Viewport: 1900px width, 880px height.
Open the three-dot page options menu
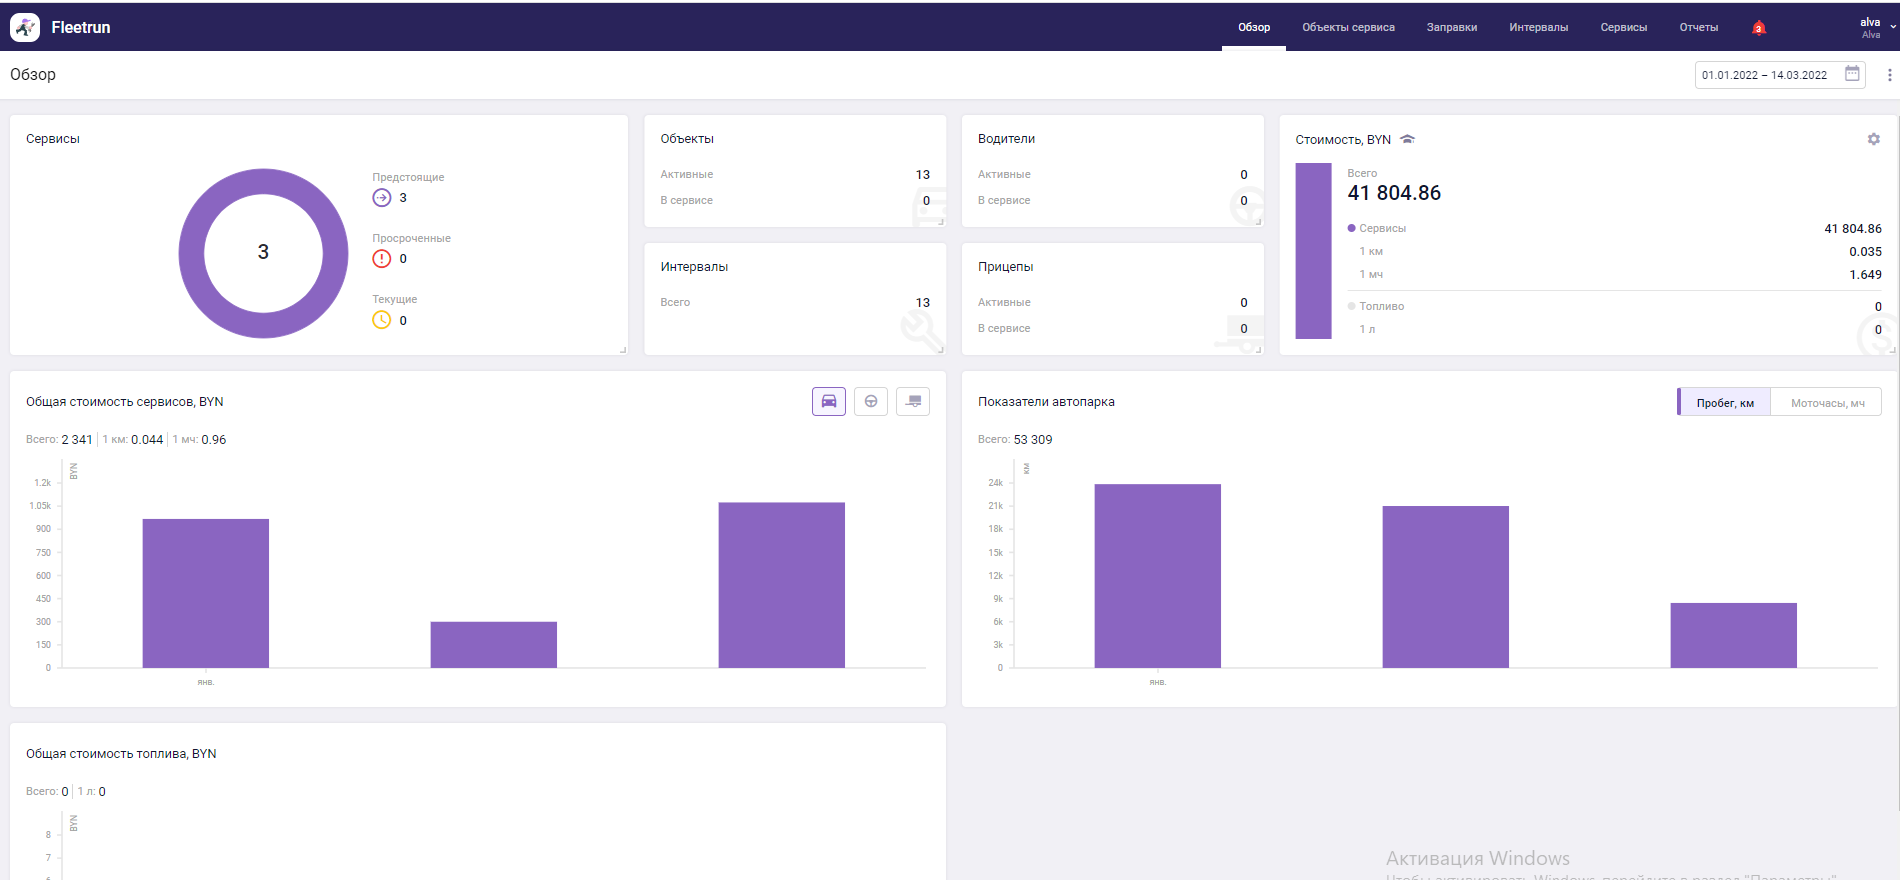click(x=1889, y=75)
